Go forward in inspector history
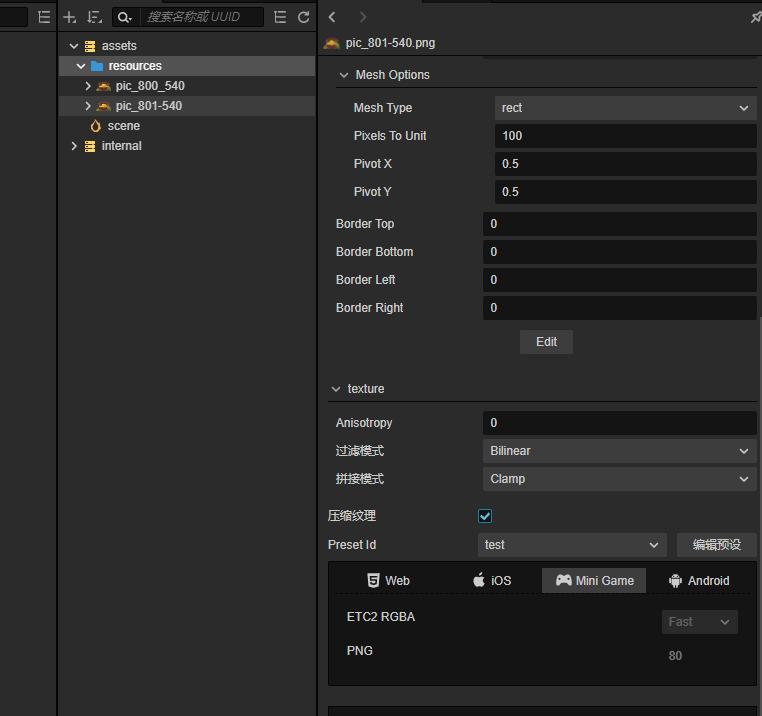762x716 pixels. (363, 17)
